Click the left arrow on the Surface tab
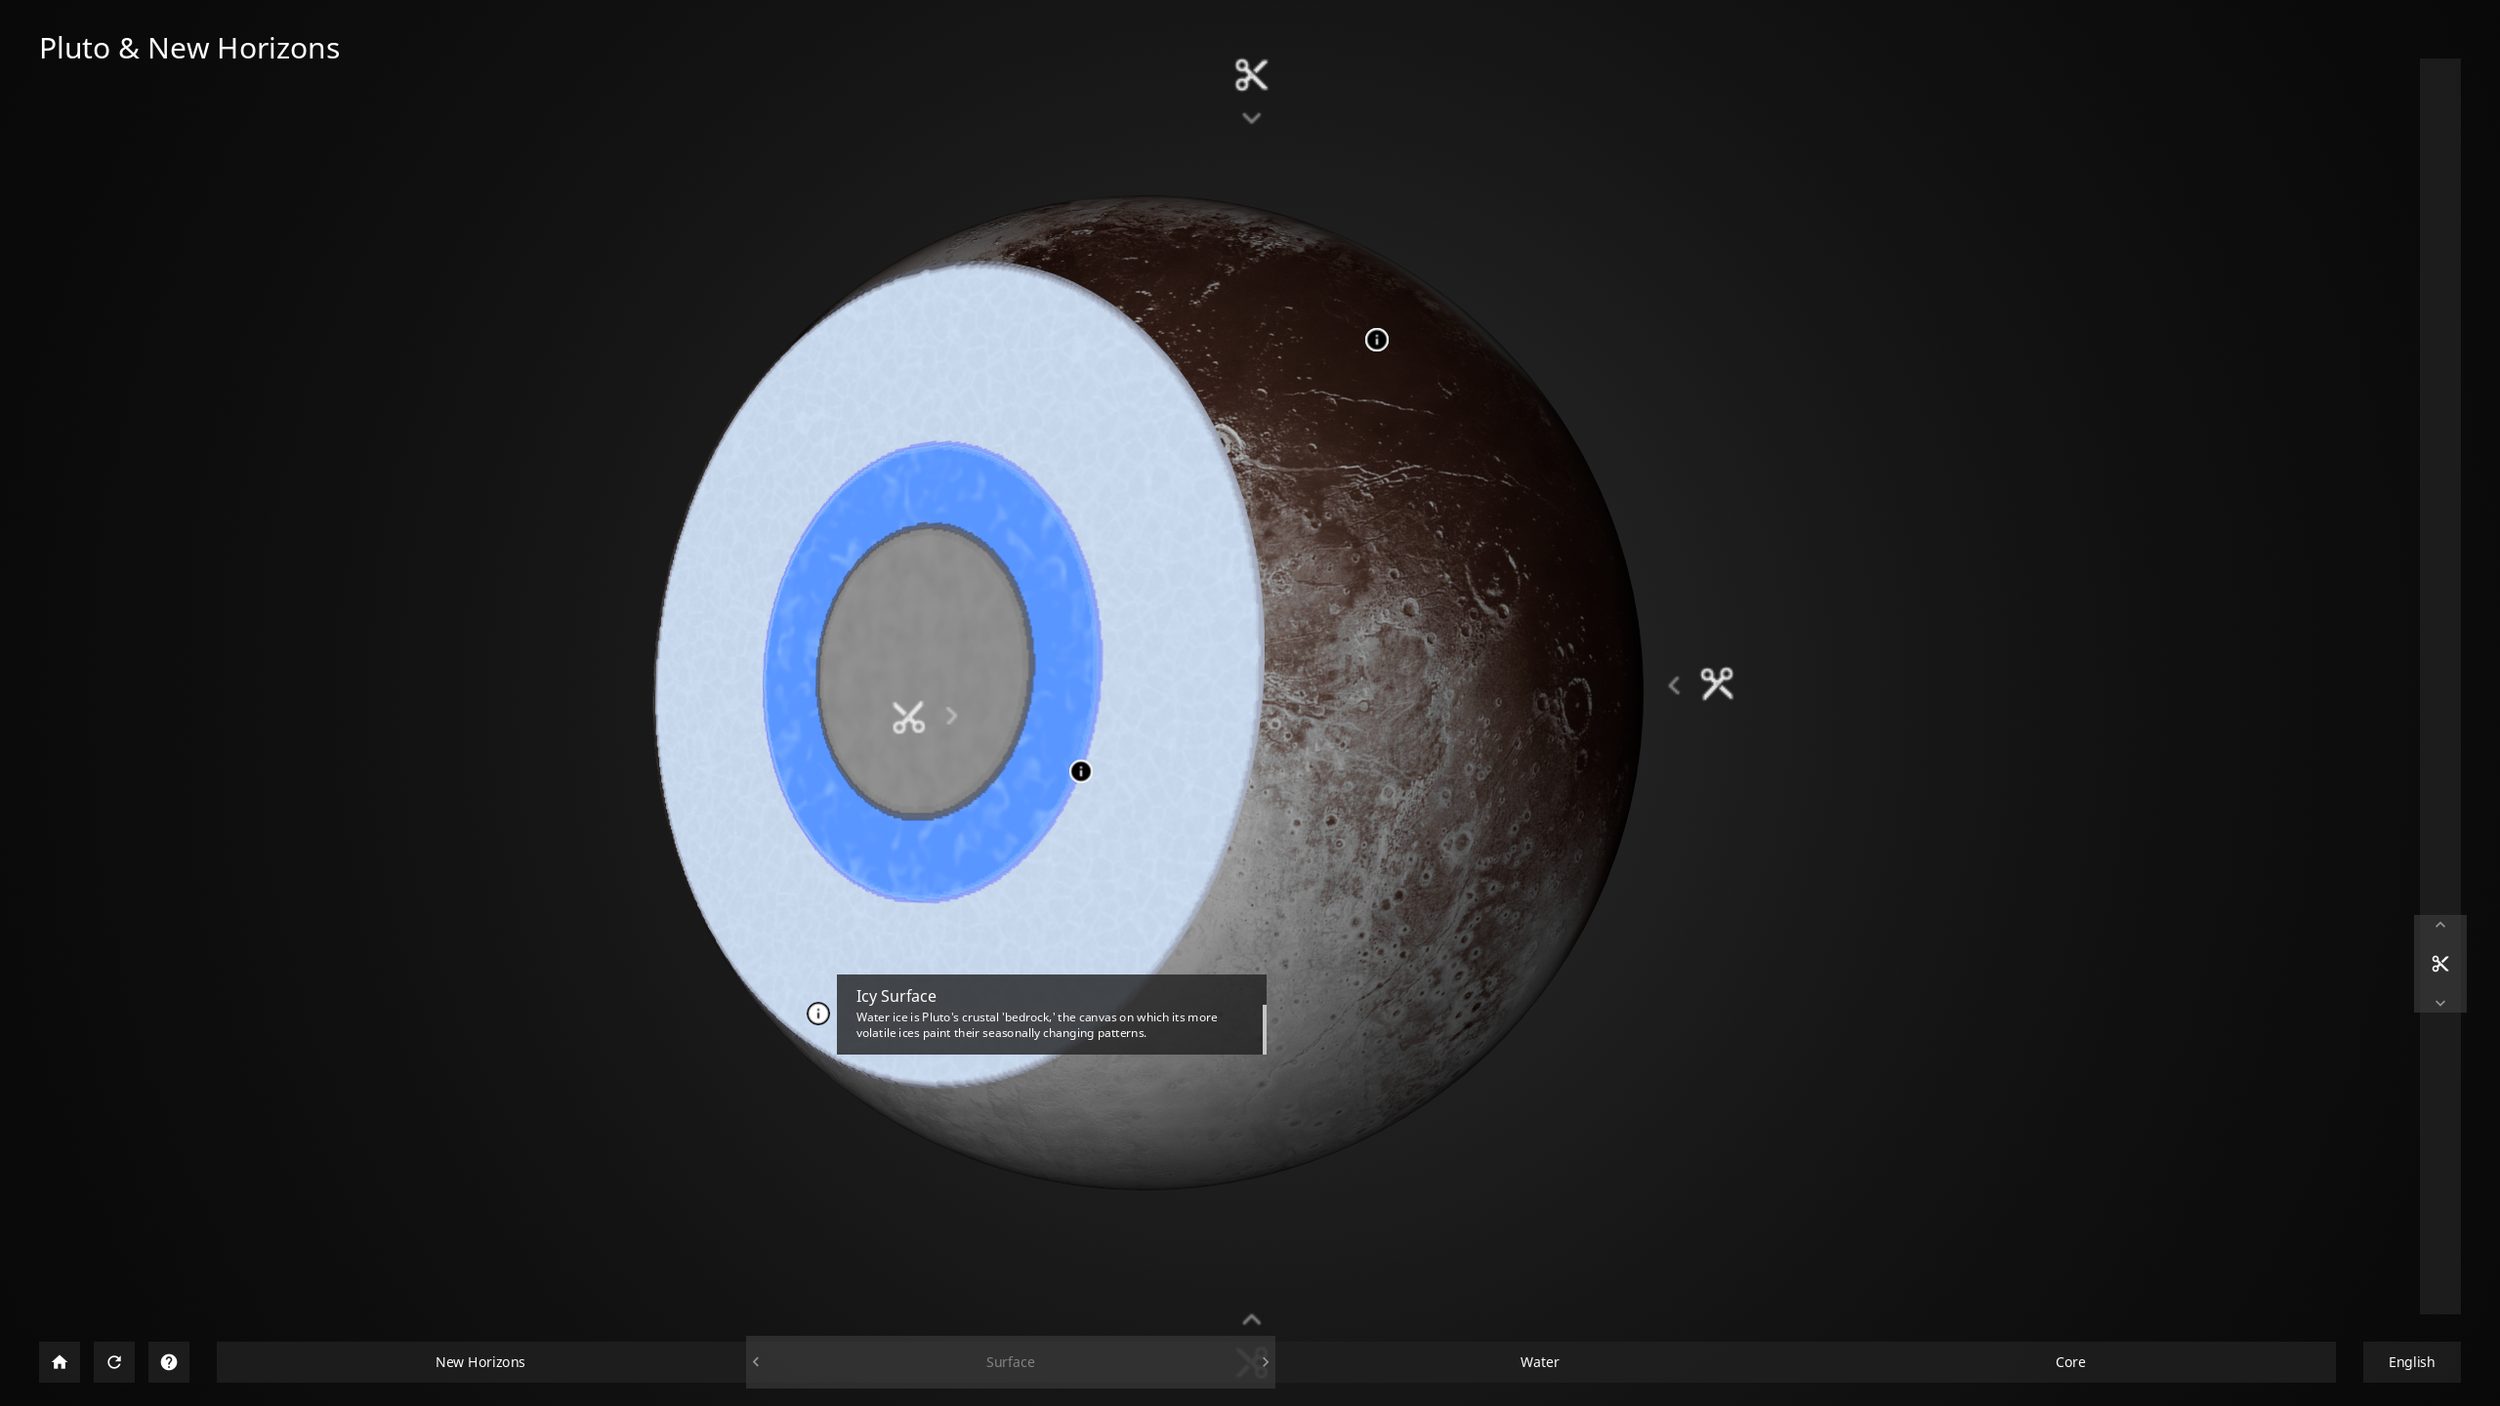The height and width of the screenshot is (1406, 2500). pyautogui.click(x=756, y=1362)
